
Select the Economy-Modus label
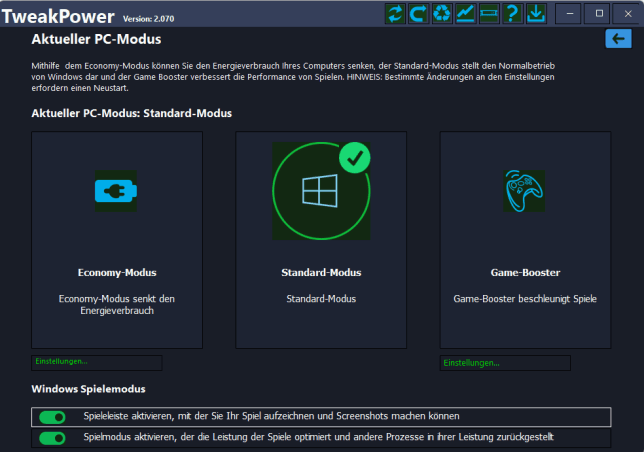117,272
